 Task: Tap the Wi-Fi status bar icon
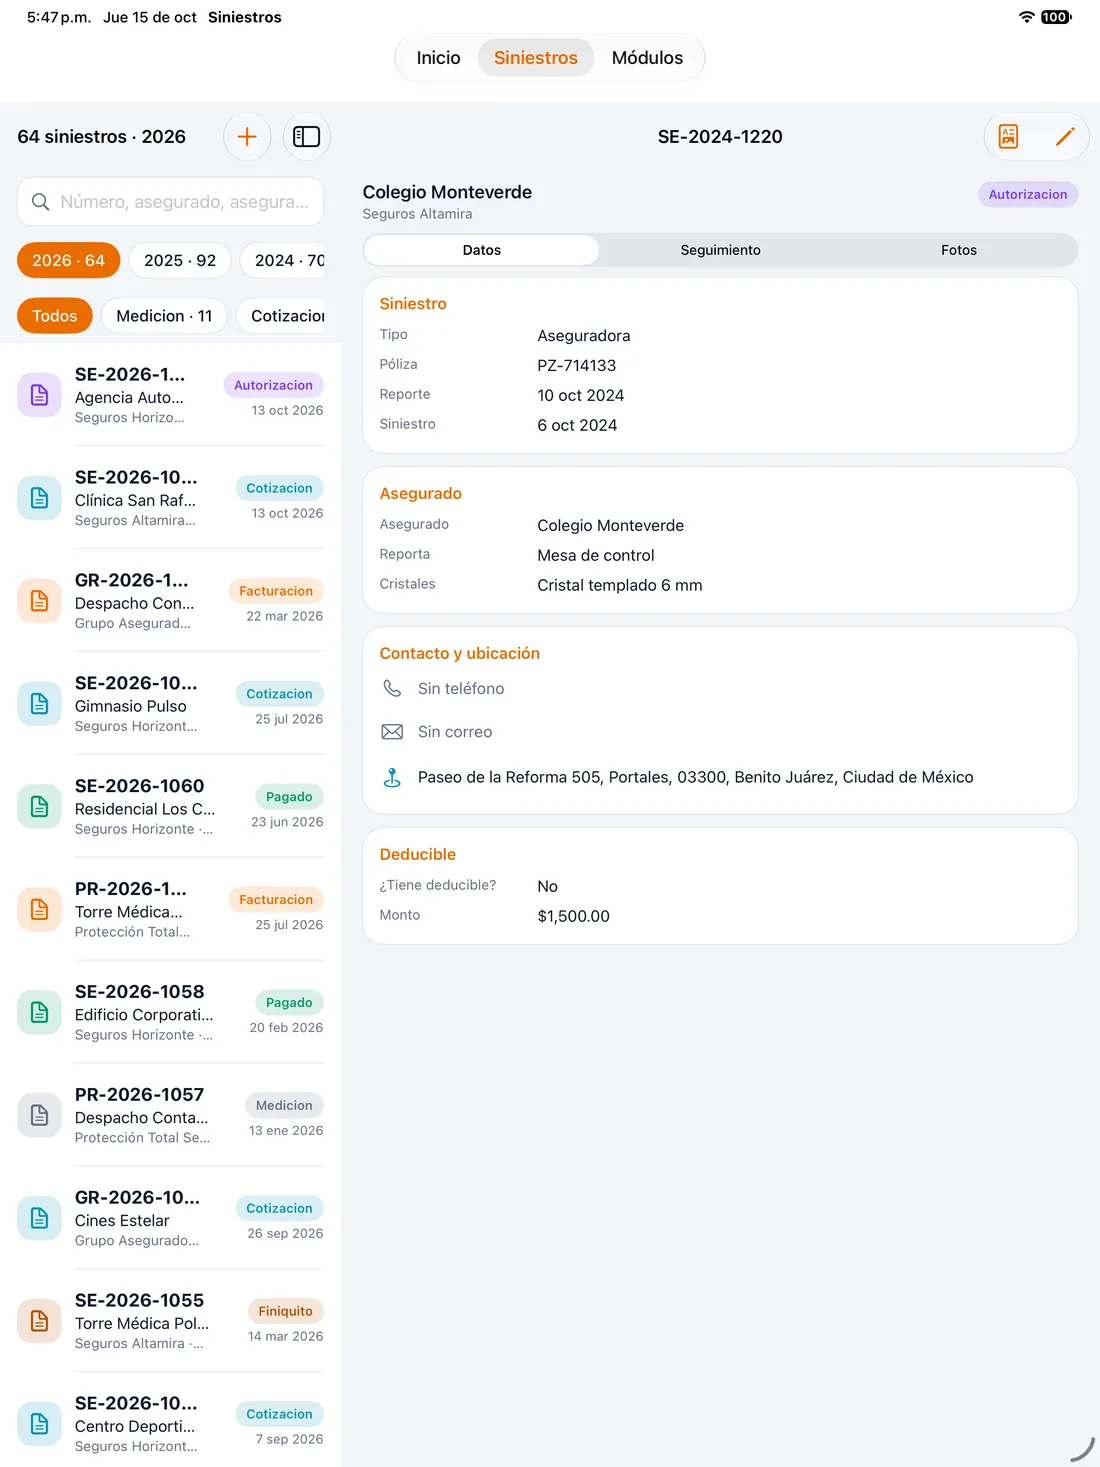click(1027, 17)
